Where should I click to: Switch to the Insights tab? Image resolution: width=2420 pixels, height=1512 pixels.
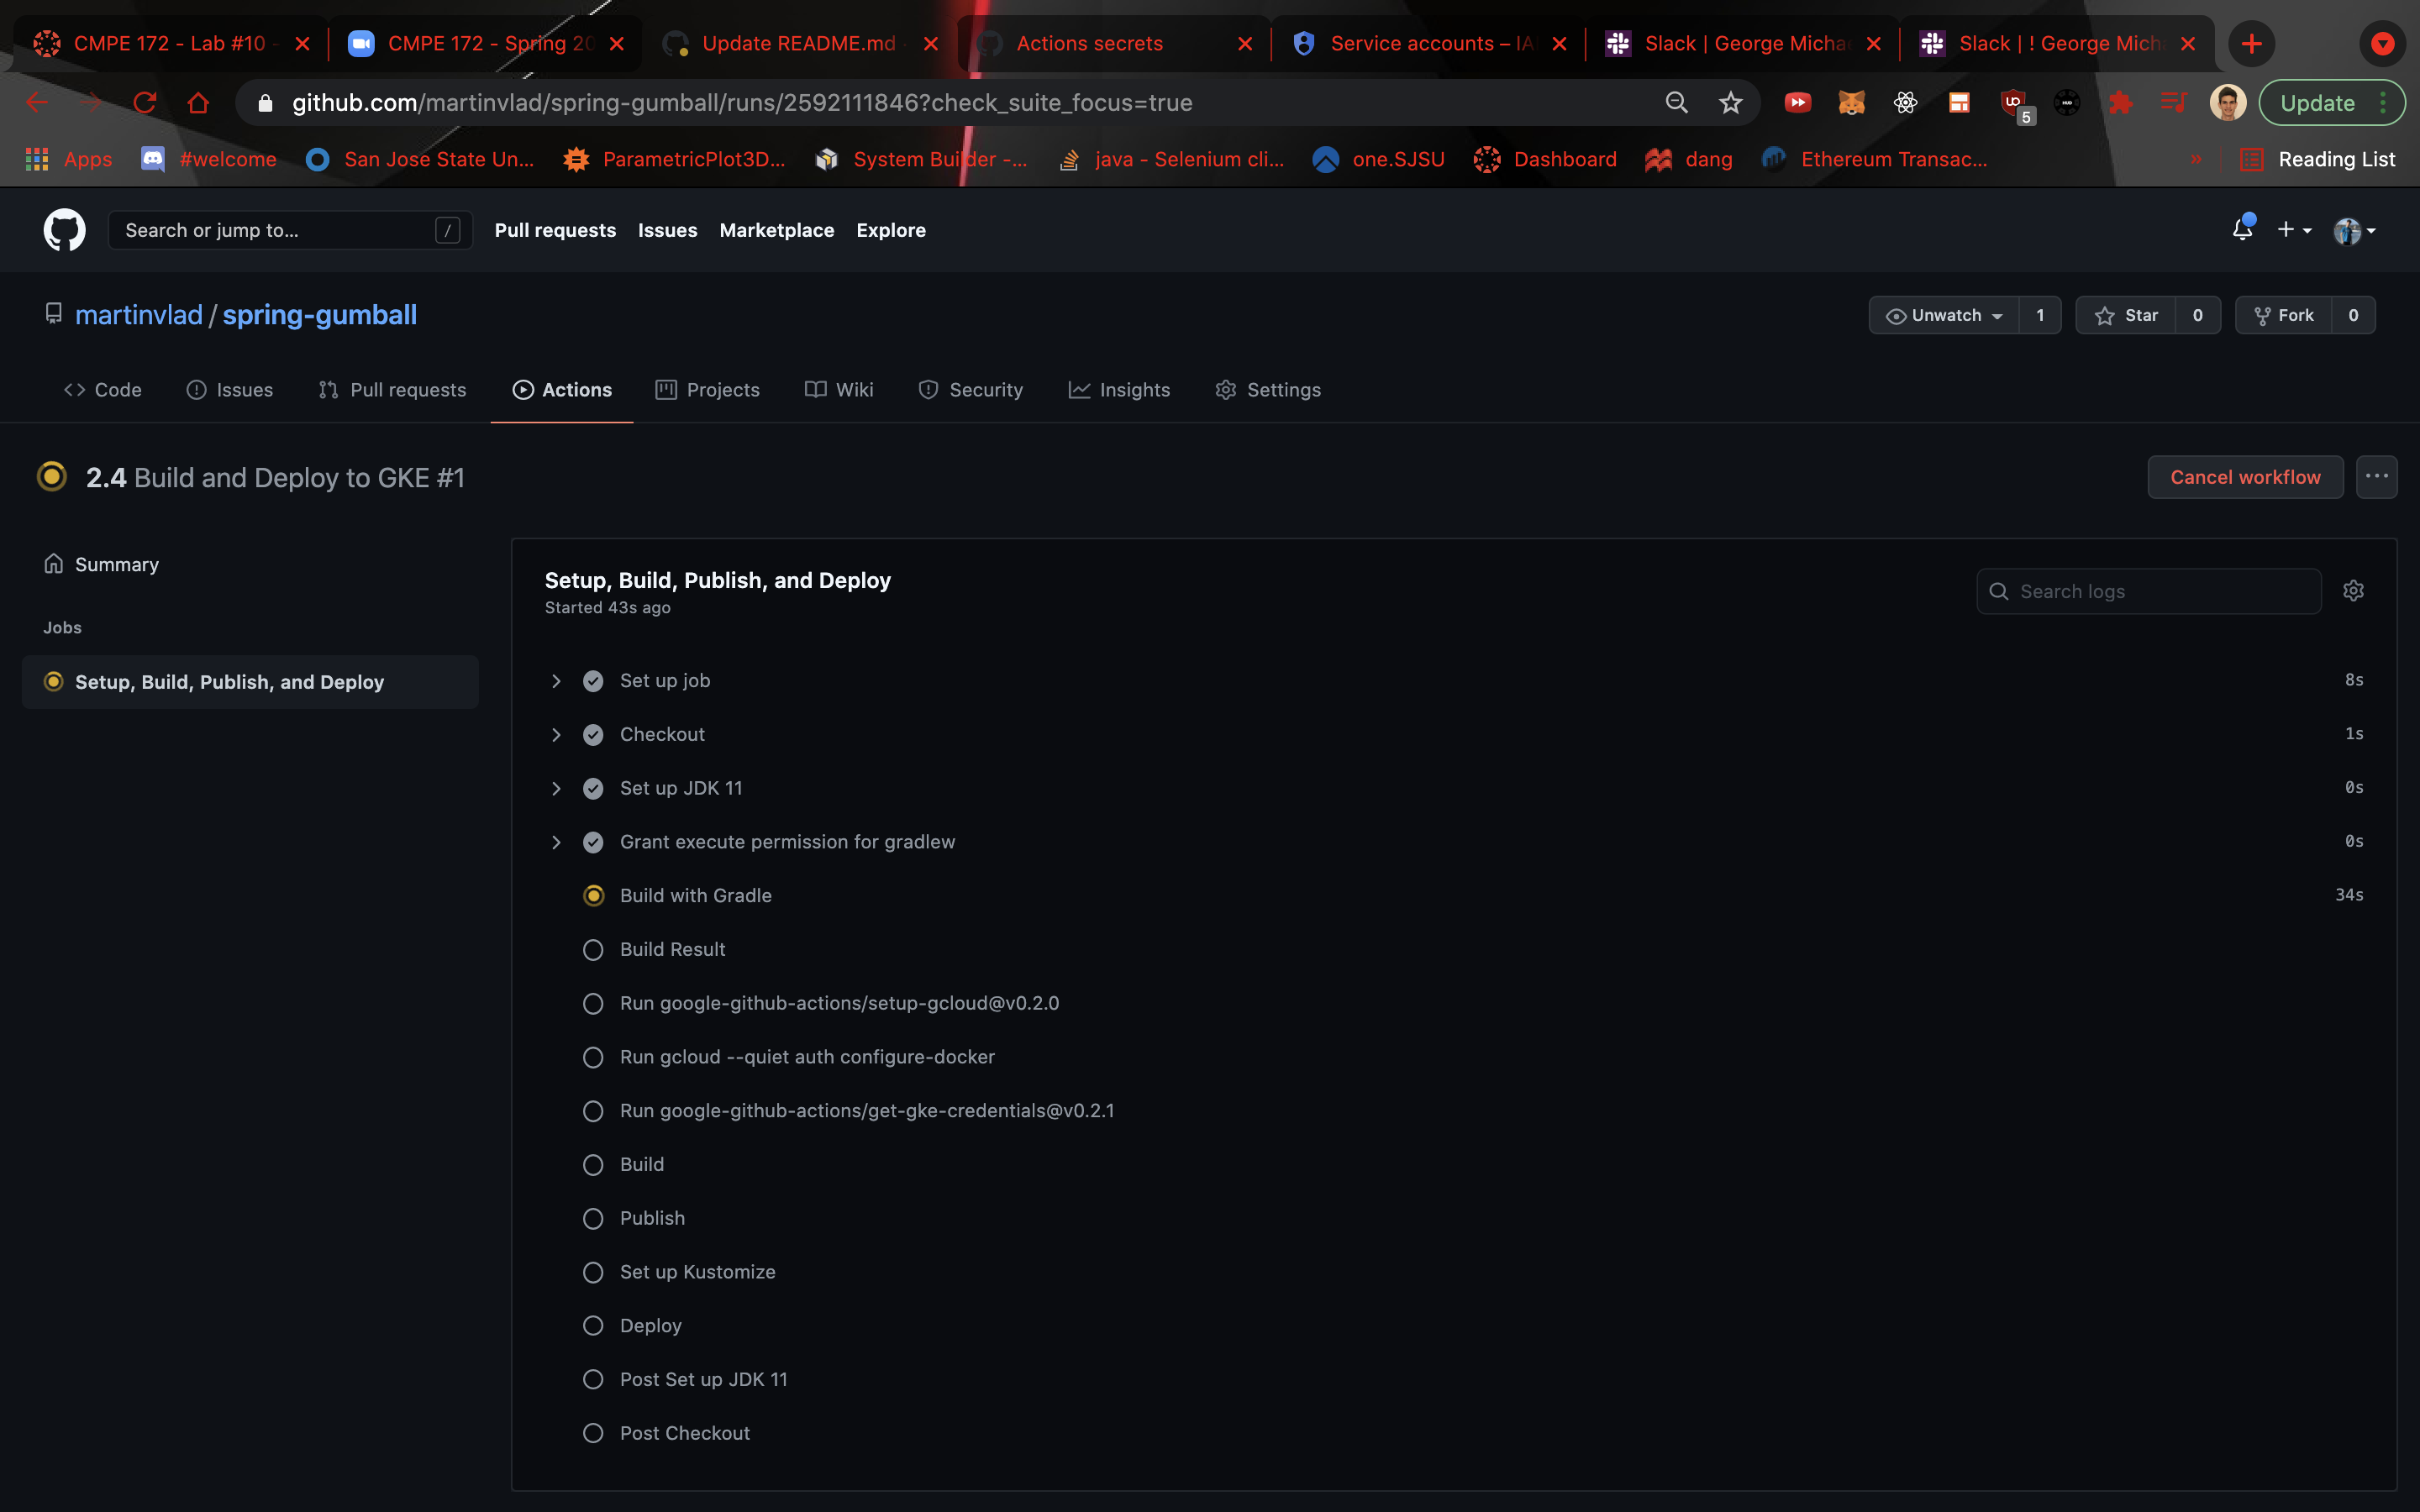click(x=1119, y=390)
